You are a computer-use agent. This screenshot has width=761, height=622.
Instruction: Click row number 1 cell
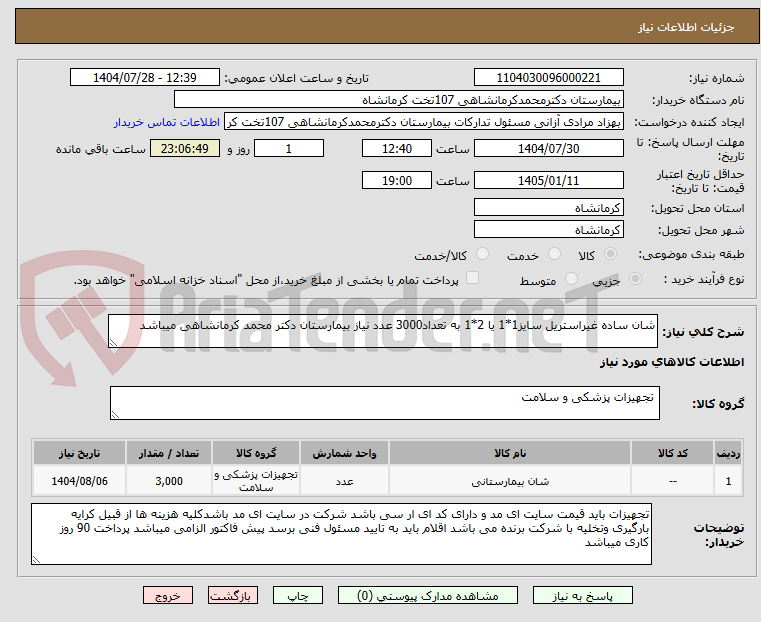point(728,481)
